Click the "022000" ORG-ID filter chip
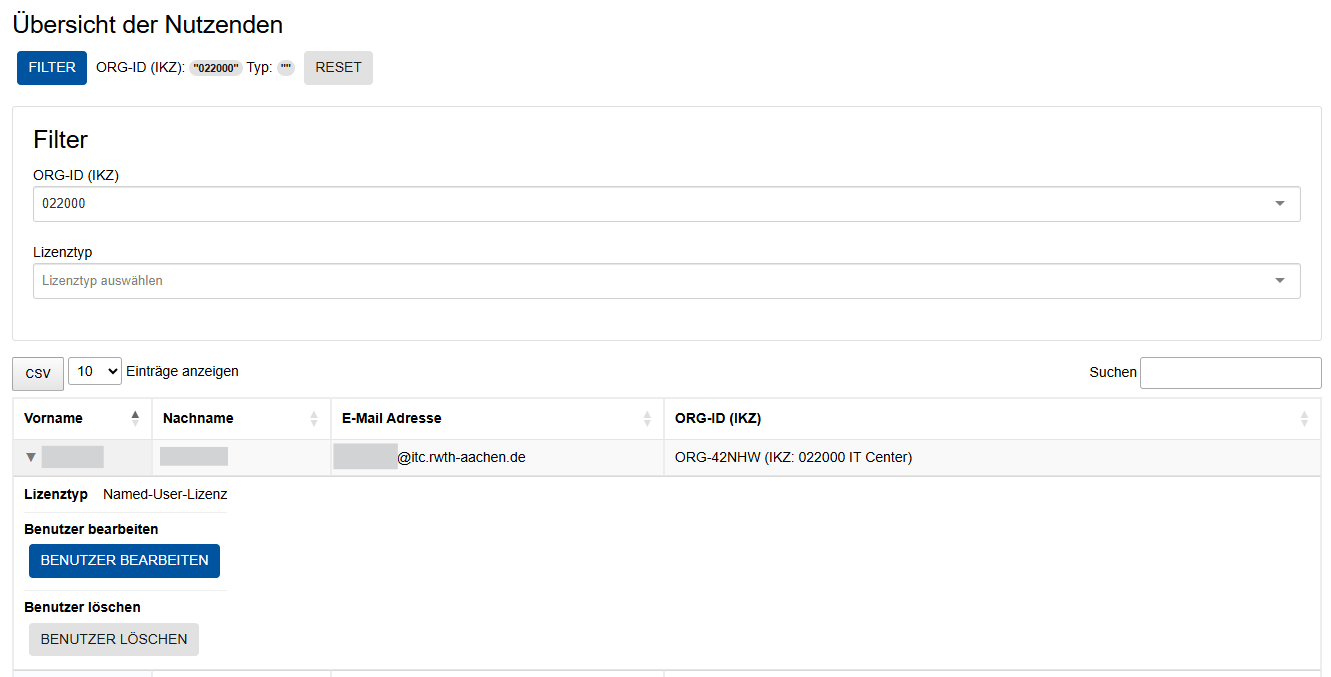Screen dimensions: 1331x677 click(216, 68)
